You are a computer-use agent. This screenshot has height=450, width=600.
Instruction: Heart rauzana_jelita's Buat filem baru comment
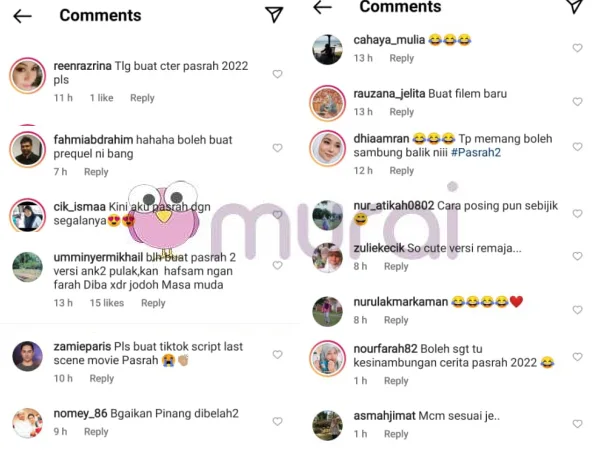(577, 101)
